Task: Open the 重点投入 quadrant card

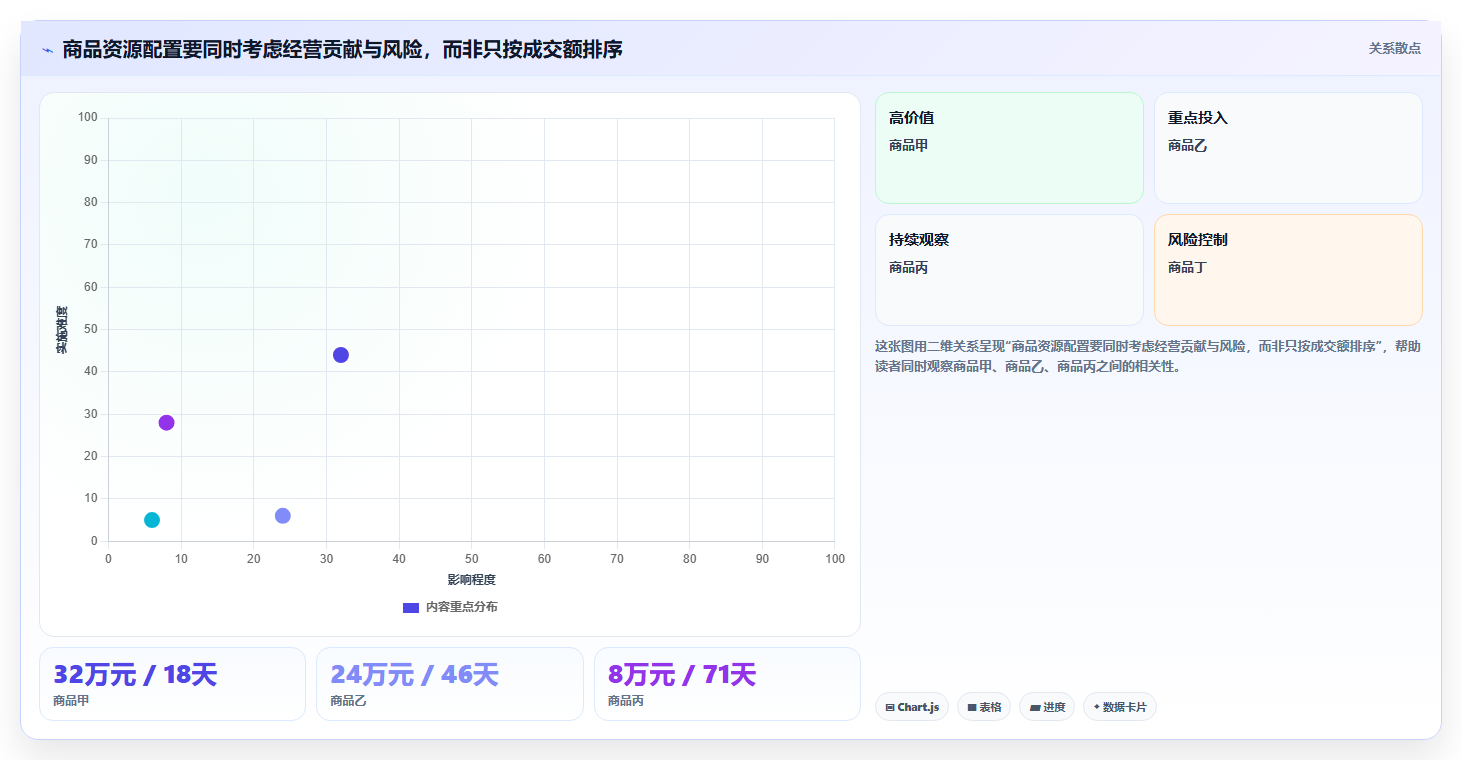Action: click(x=1288, y=148)
